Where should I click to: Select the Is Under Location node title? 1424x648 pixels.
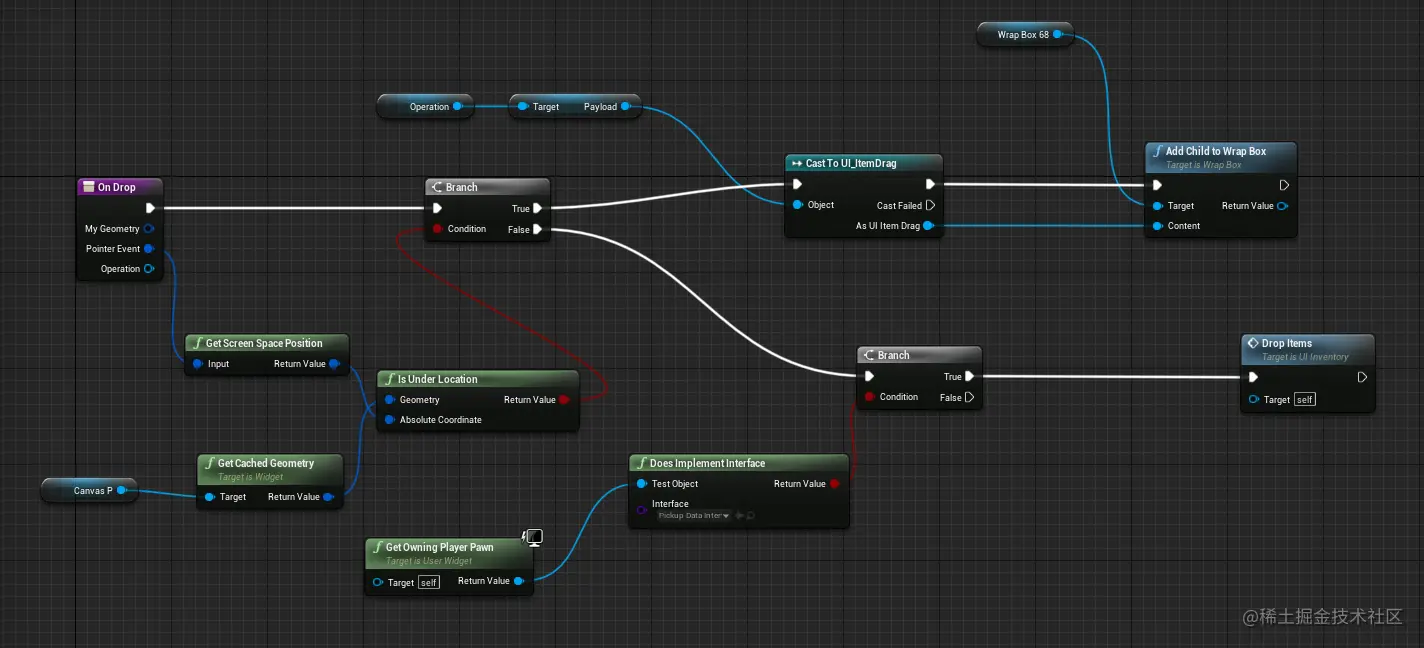(x=438, y=379)
